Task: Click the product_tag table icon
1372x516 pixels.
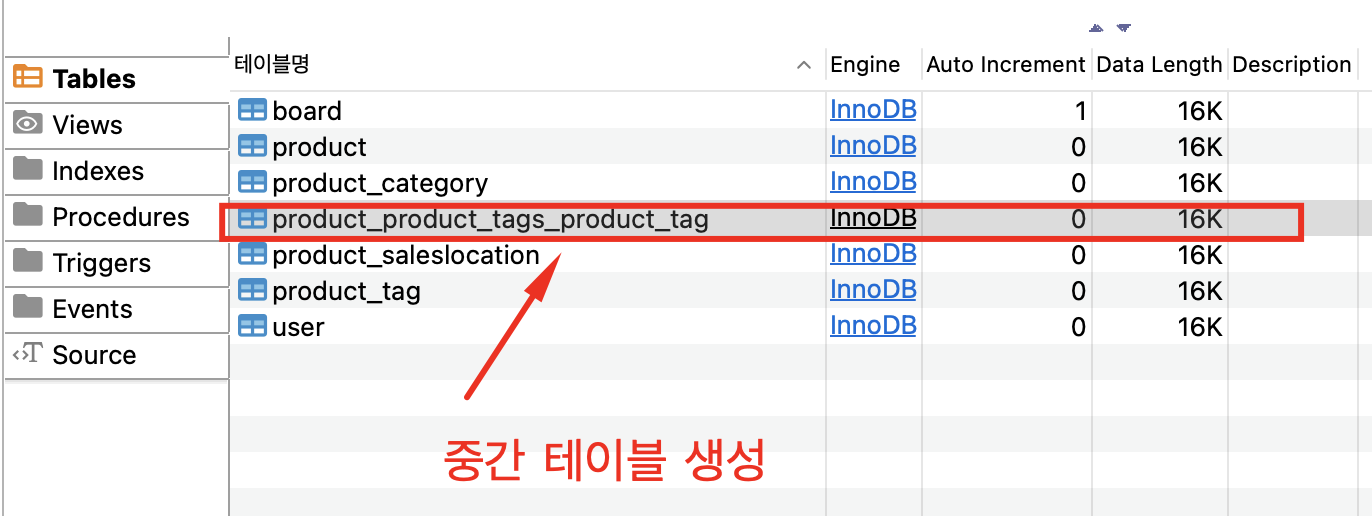Action: [252, 291]
